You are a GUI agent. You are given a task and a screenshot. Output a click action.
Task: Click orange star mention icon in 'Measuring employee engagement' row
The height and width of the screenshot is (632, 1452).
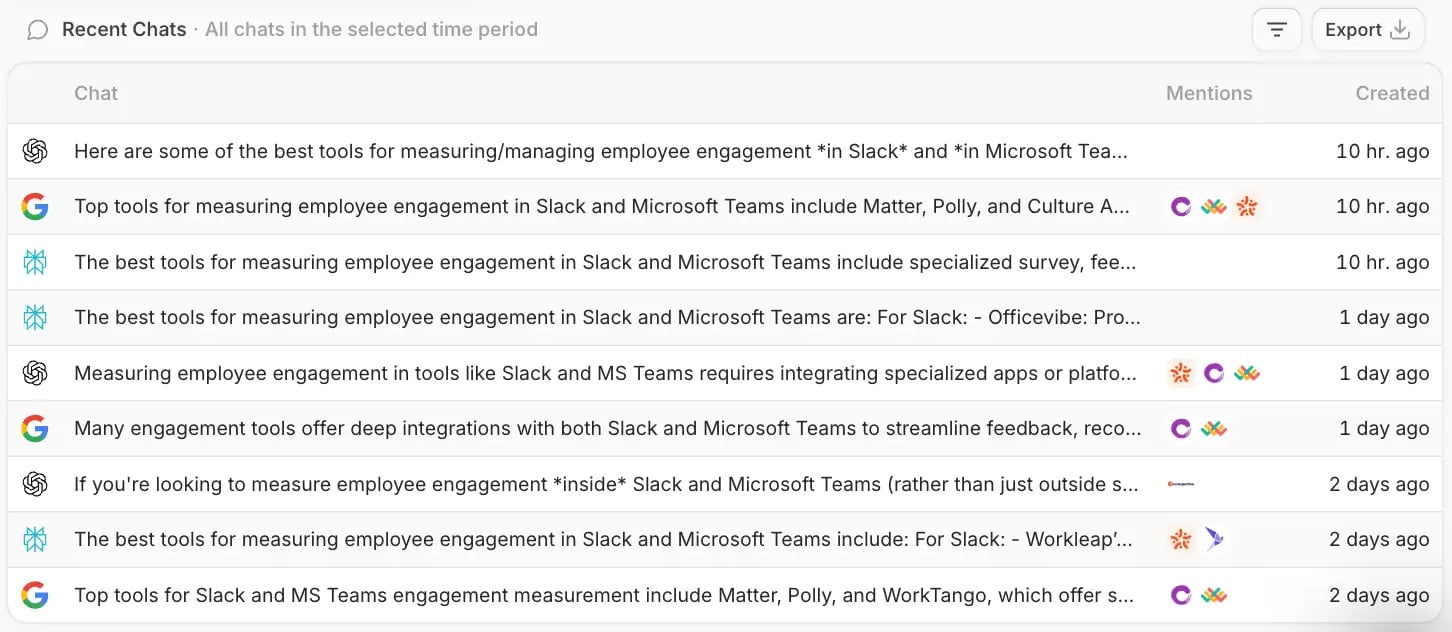pyautogui.click(x=1181, y=373)
